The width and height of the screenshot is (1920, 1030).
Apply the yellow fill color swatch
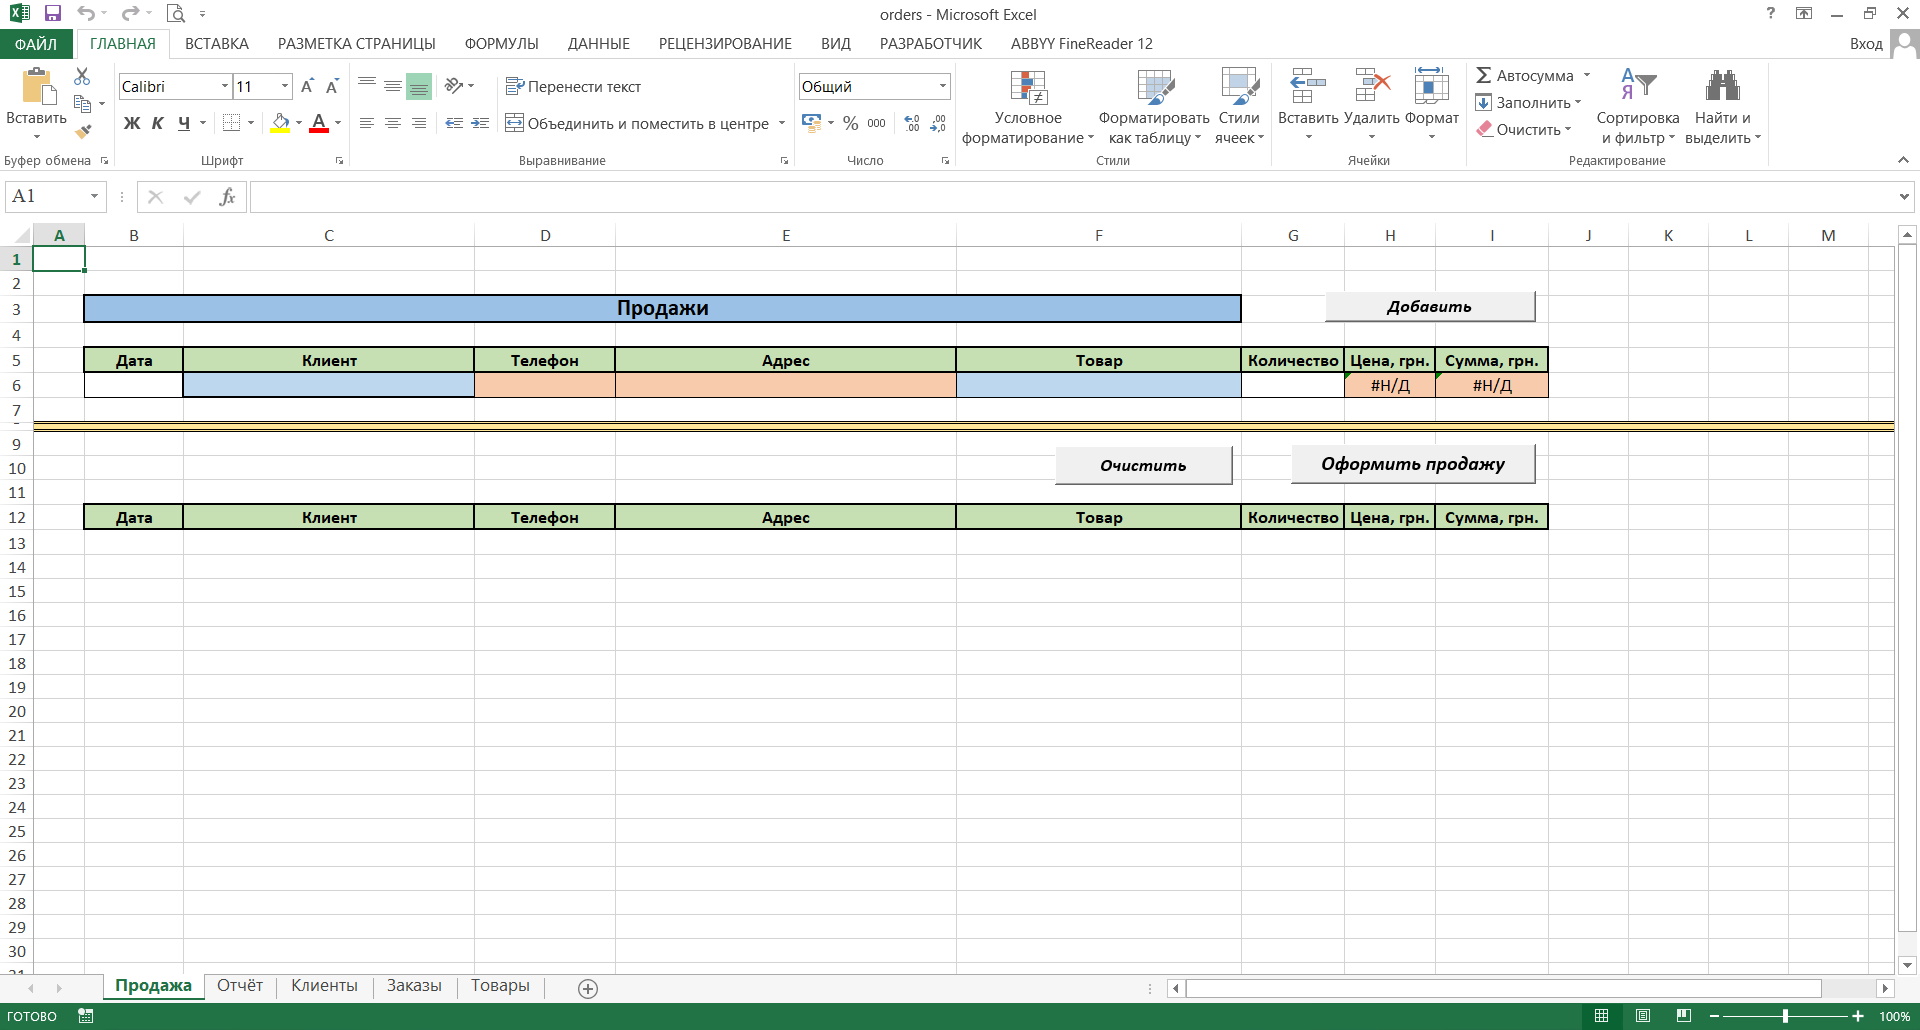coord(280,123)
